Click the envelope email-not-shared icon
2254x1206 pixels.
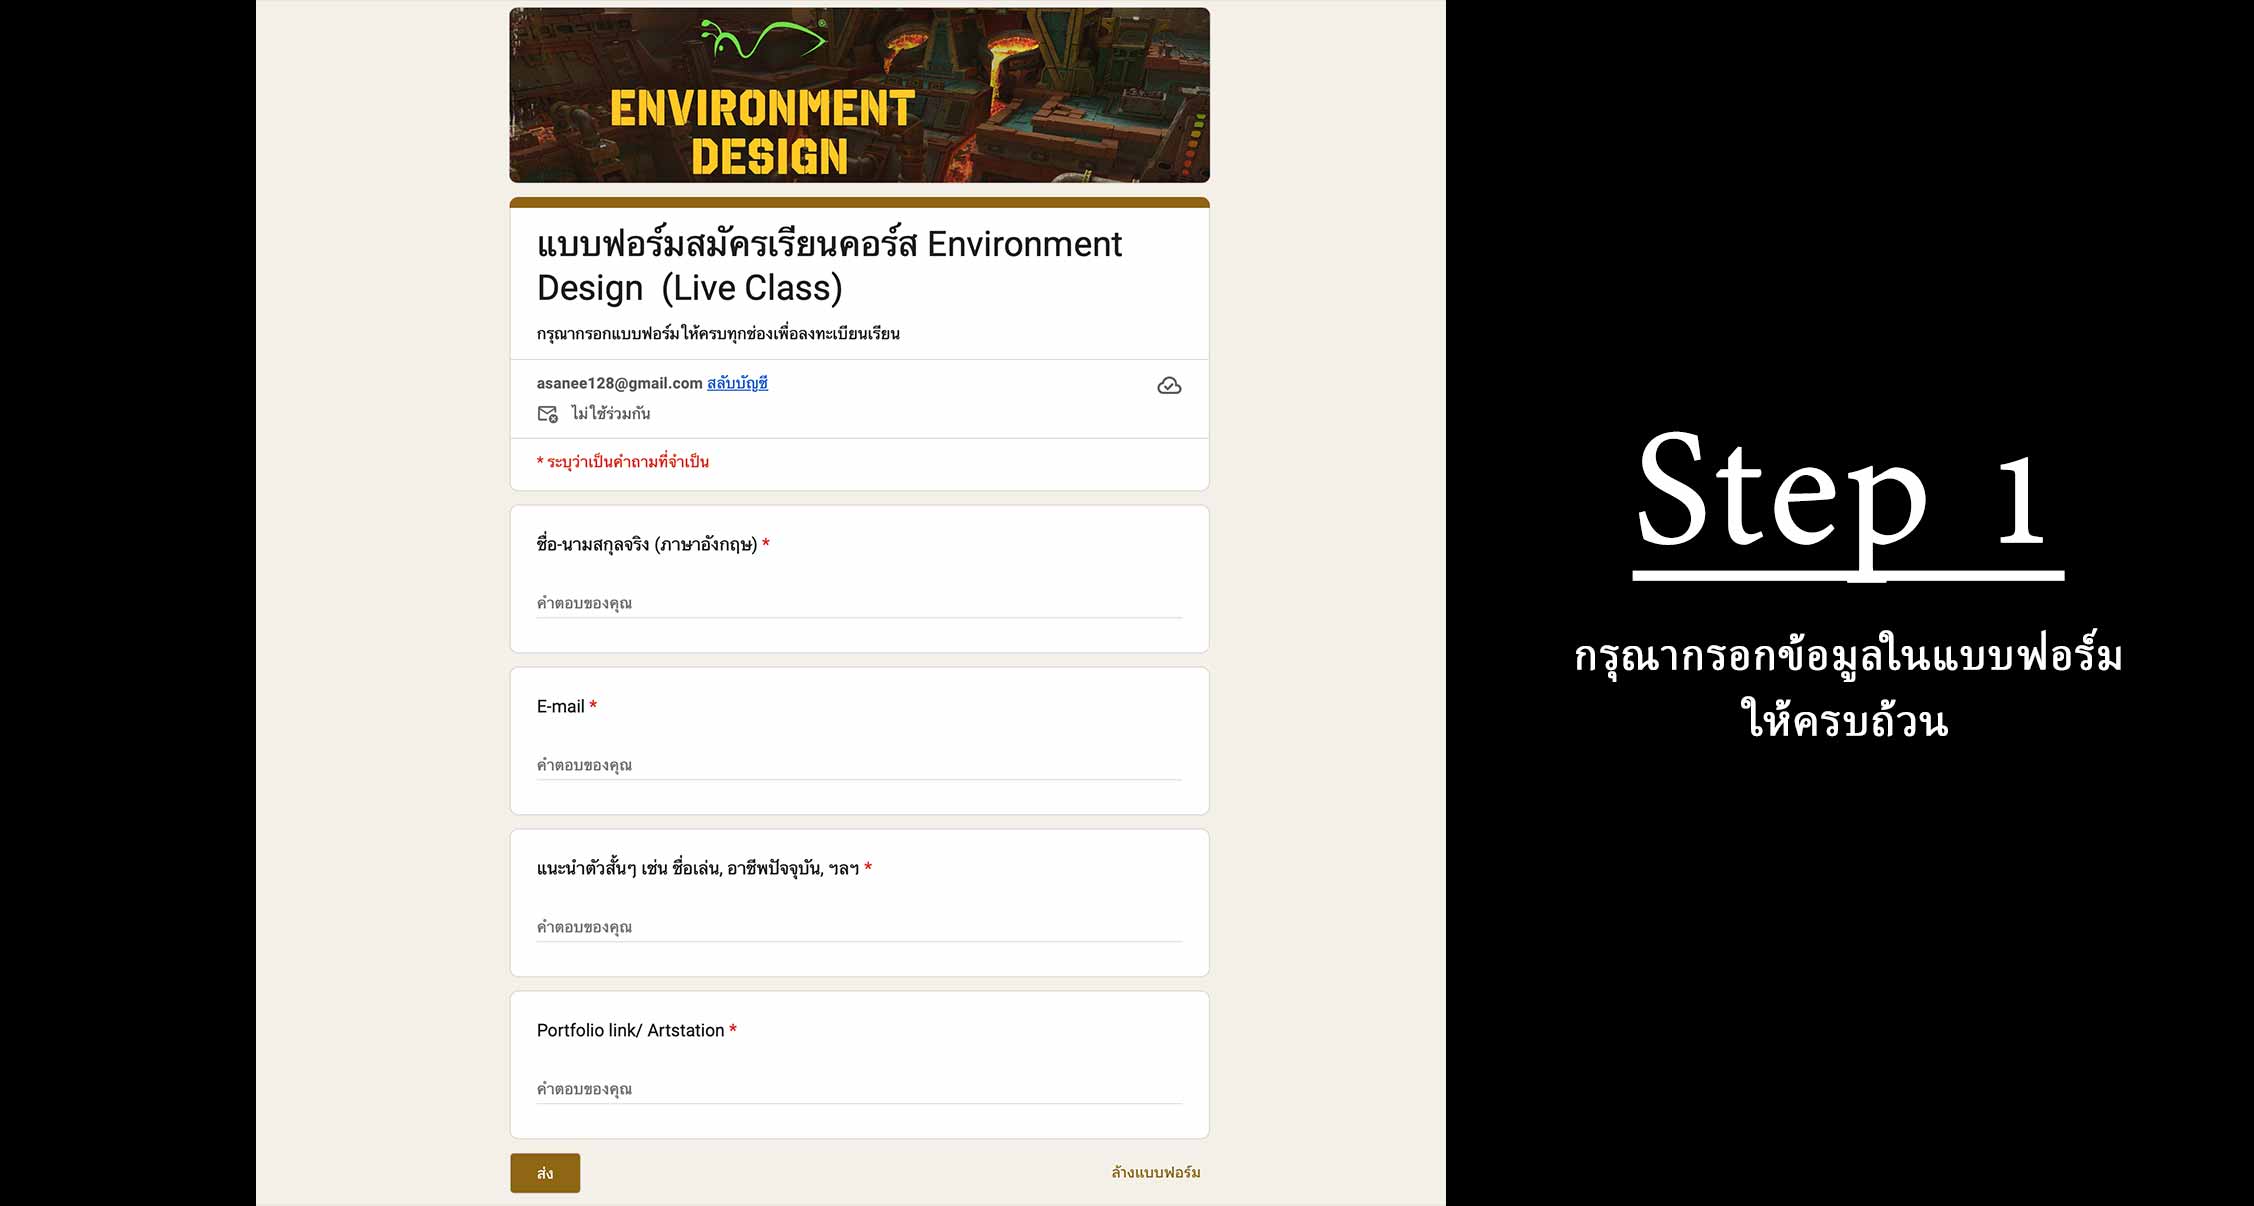[x=547, y=414]
